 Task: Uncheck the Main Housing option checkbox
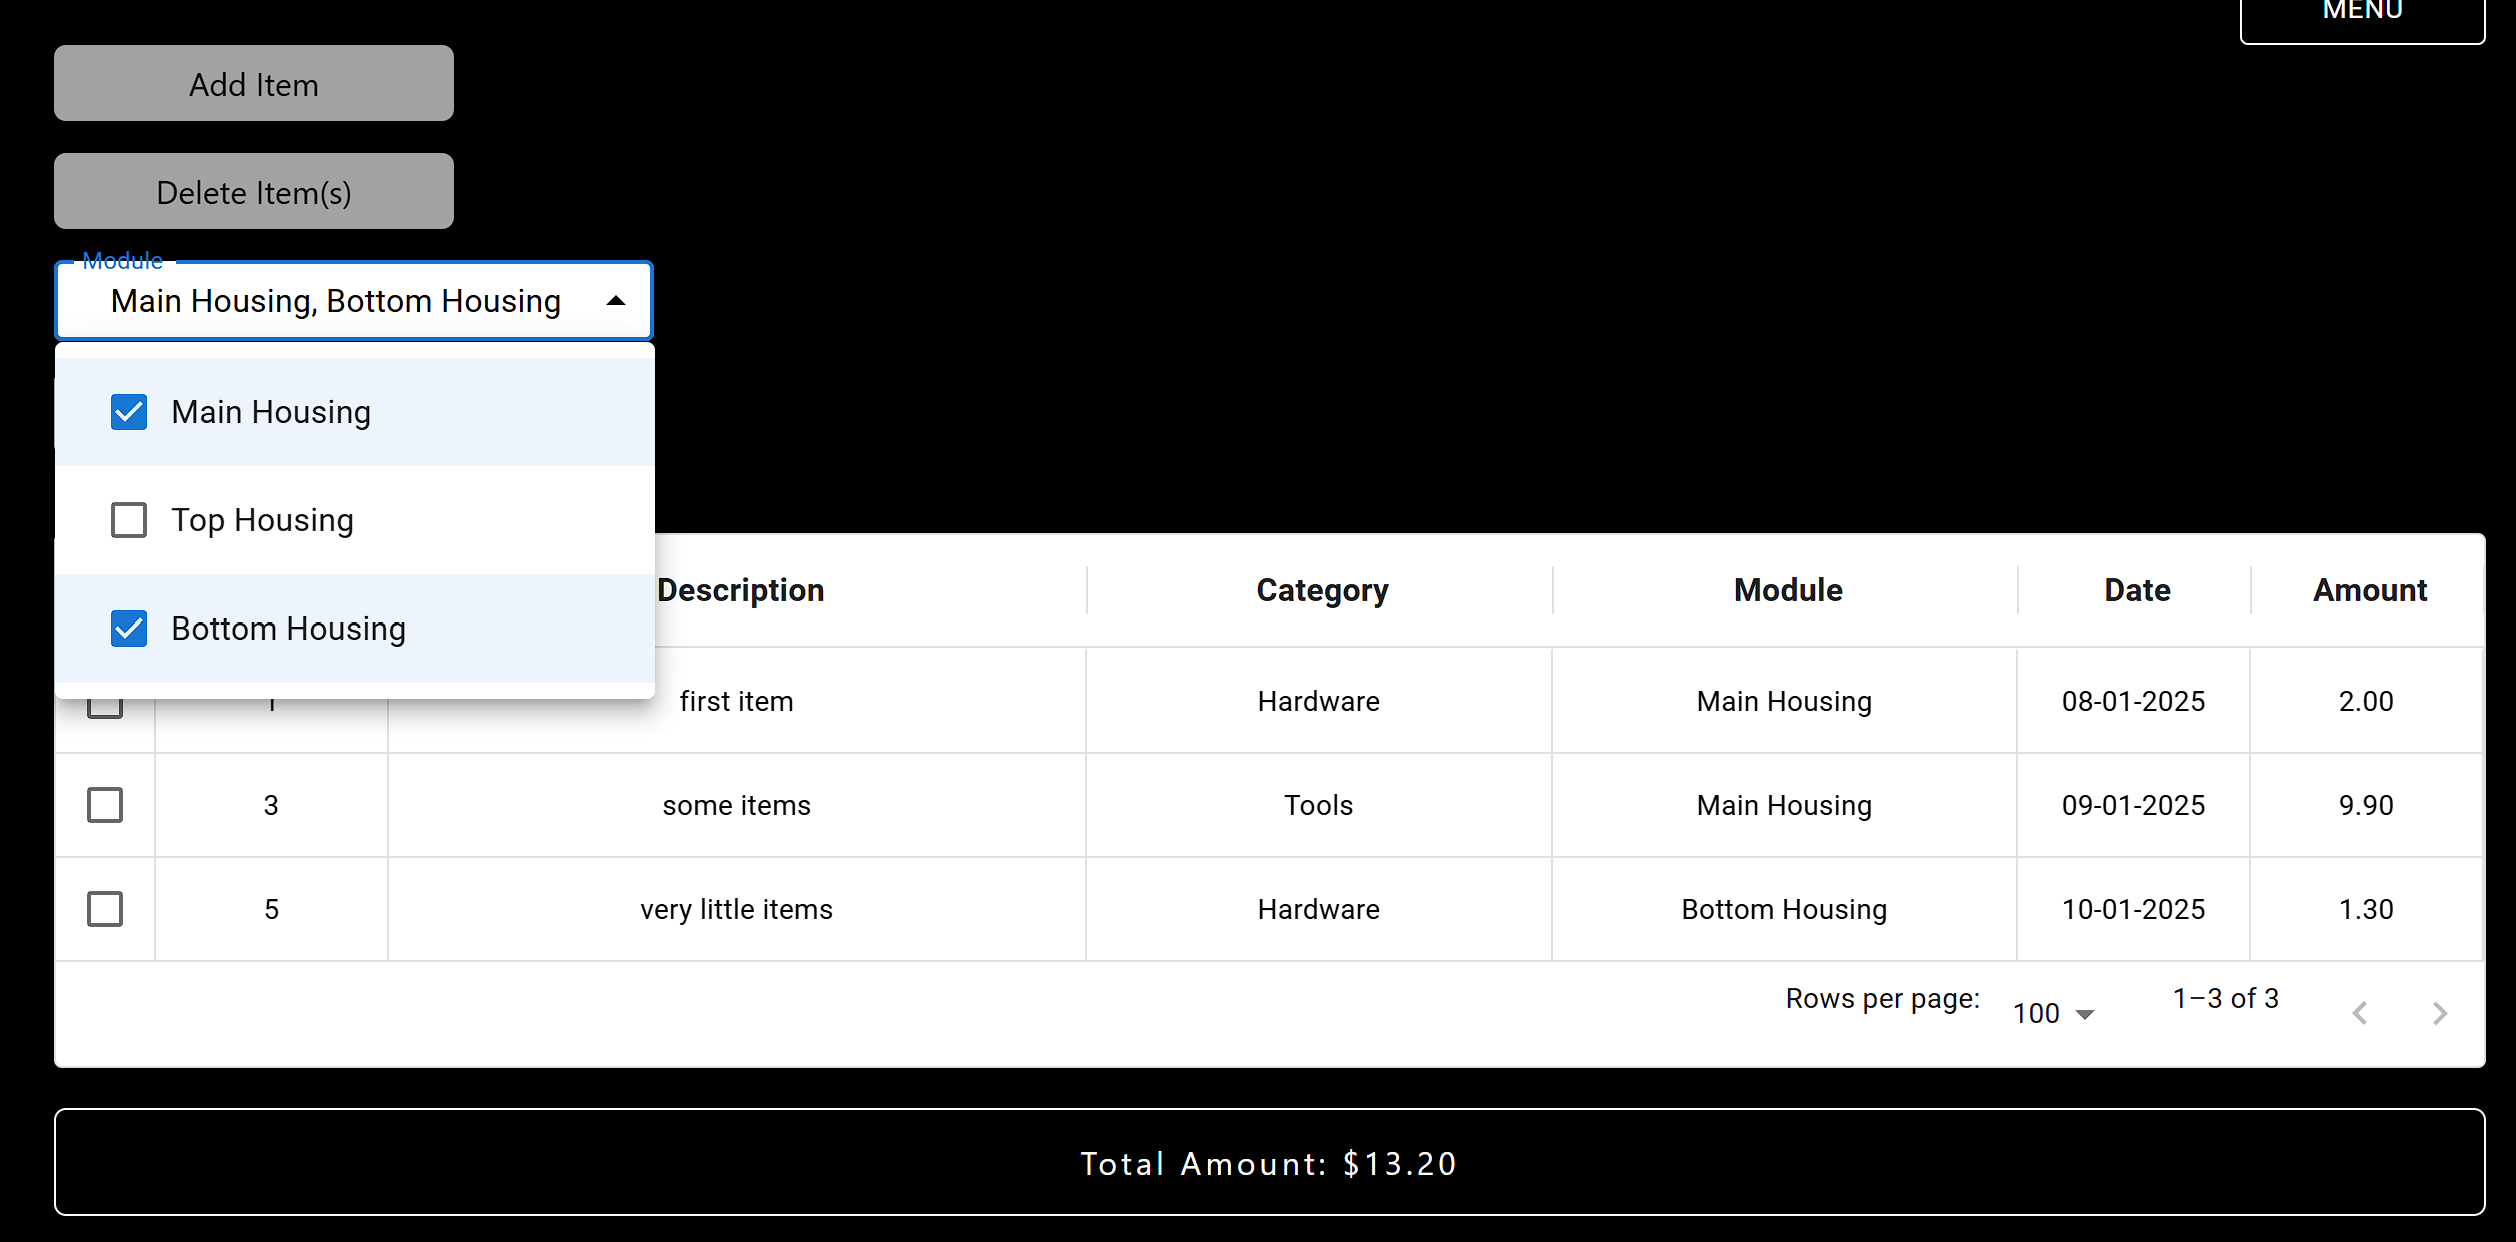pos(129,412)
